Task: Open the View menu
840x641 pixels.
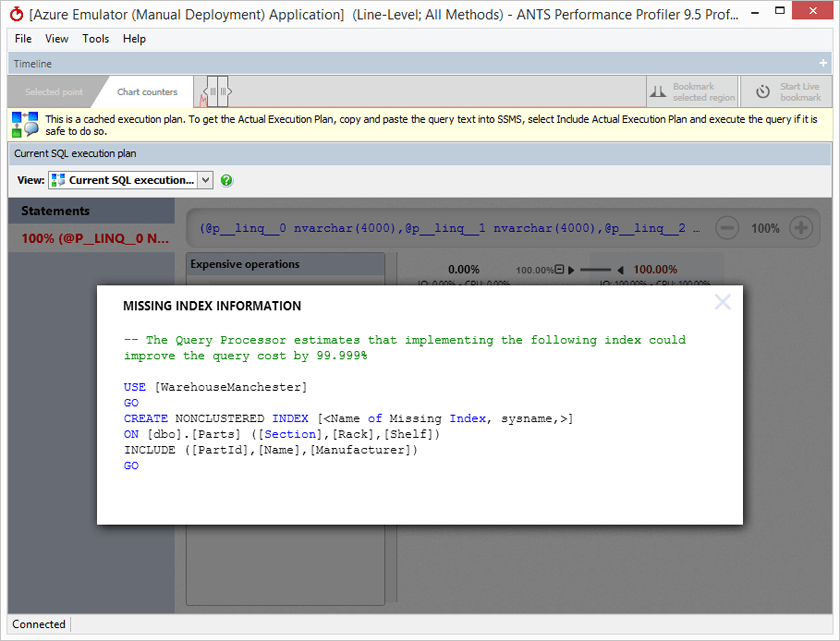Action: 57,39
